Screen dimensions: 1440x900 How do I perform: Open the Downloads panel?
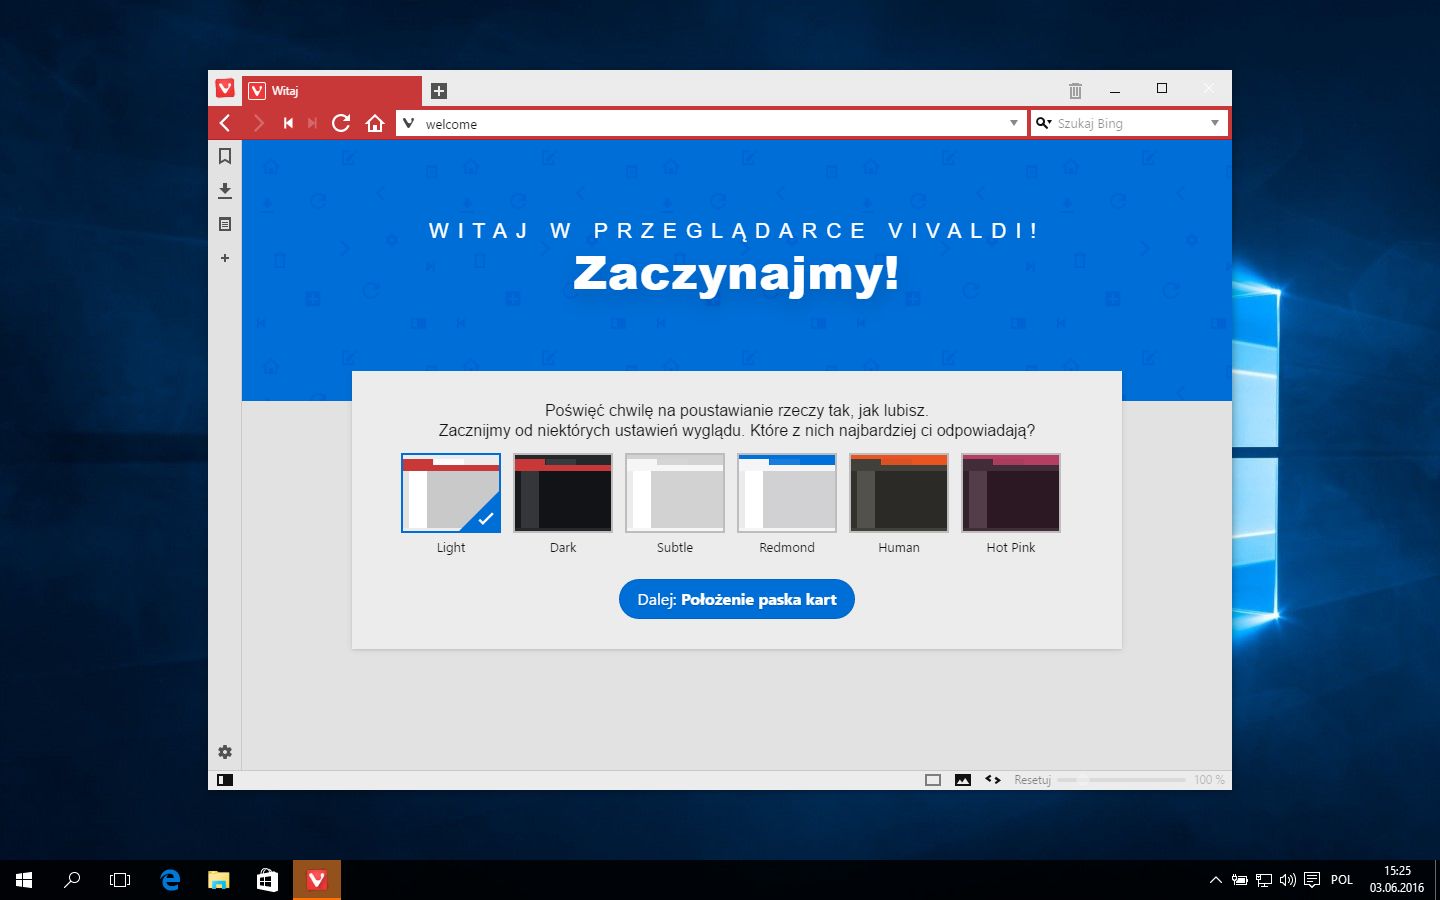click(x=225, y=190)
